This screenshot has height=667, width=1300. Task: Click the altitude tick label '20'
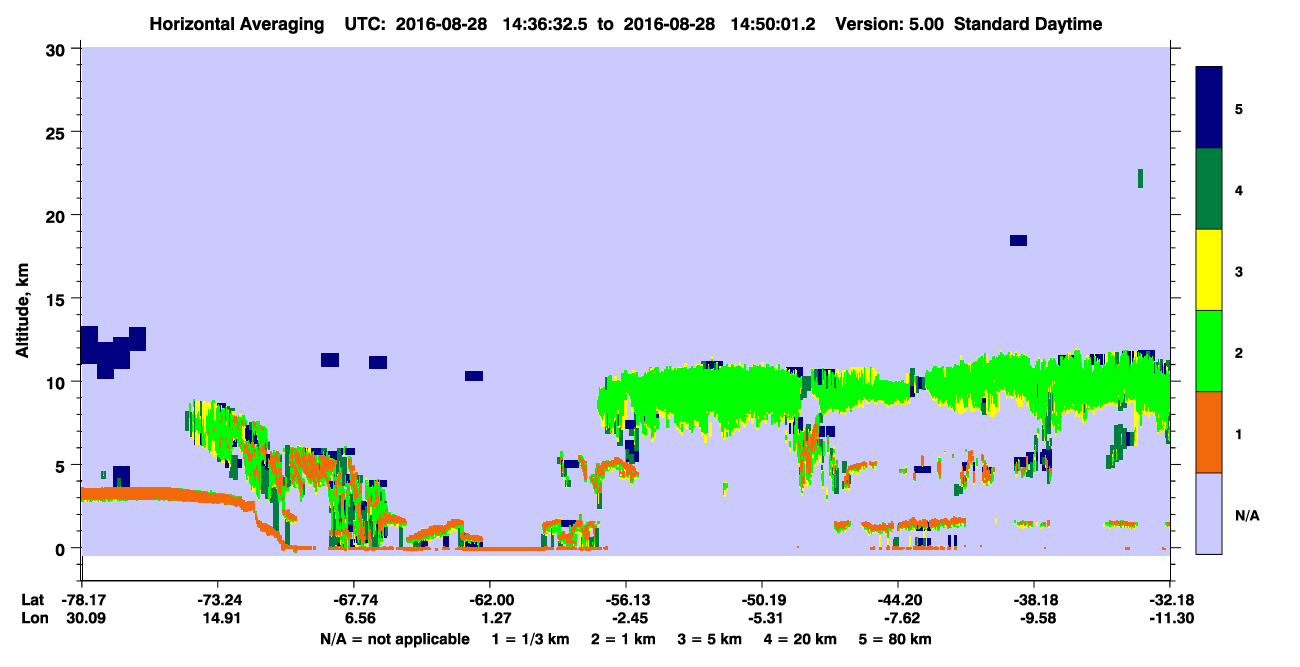[58, 215]
